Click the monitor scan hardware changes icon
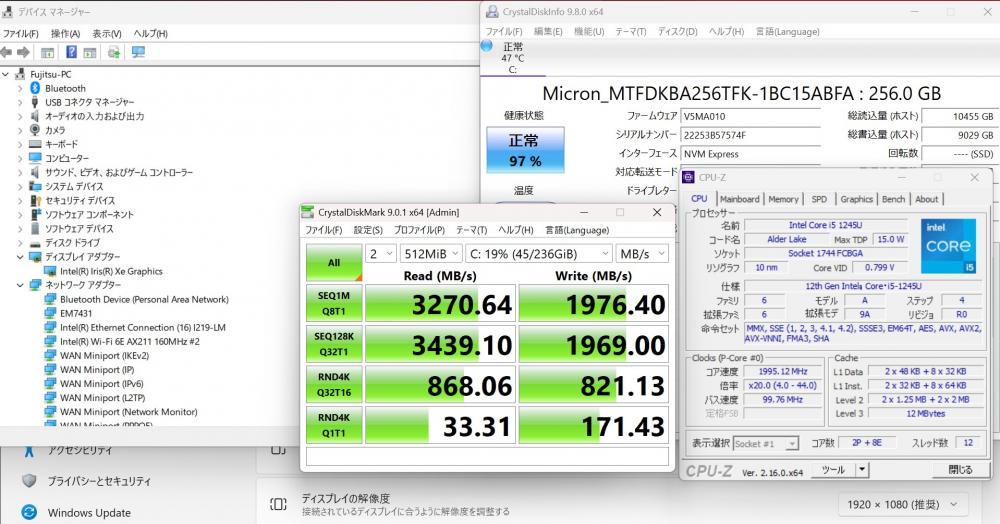The image size is (1000, 524). (138, 52)
